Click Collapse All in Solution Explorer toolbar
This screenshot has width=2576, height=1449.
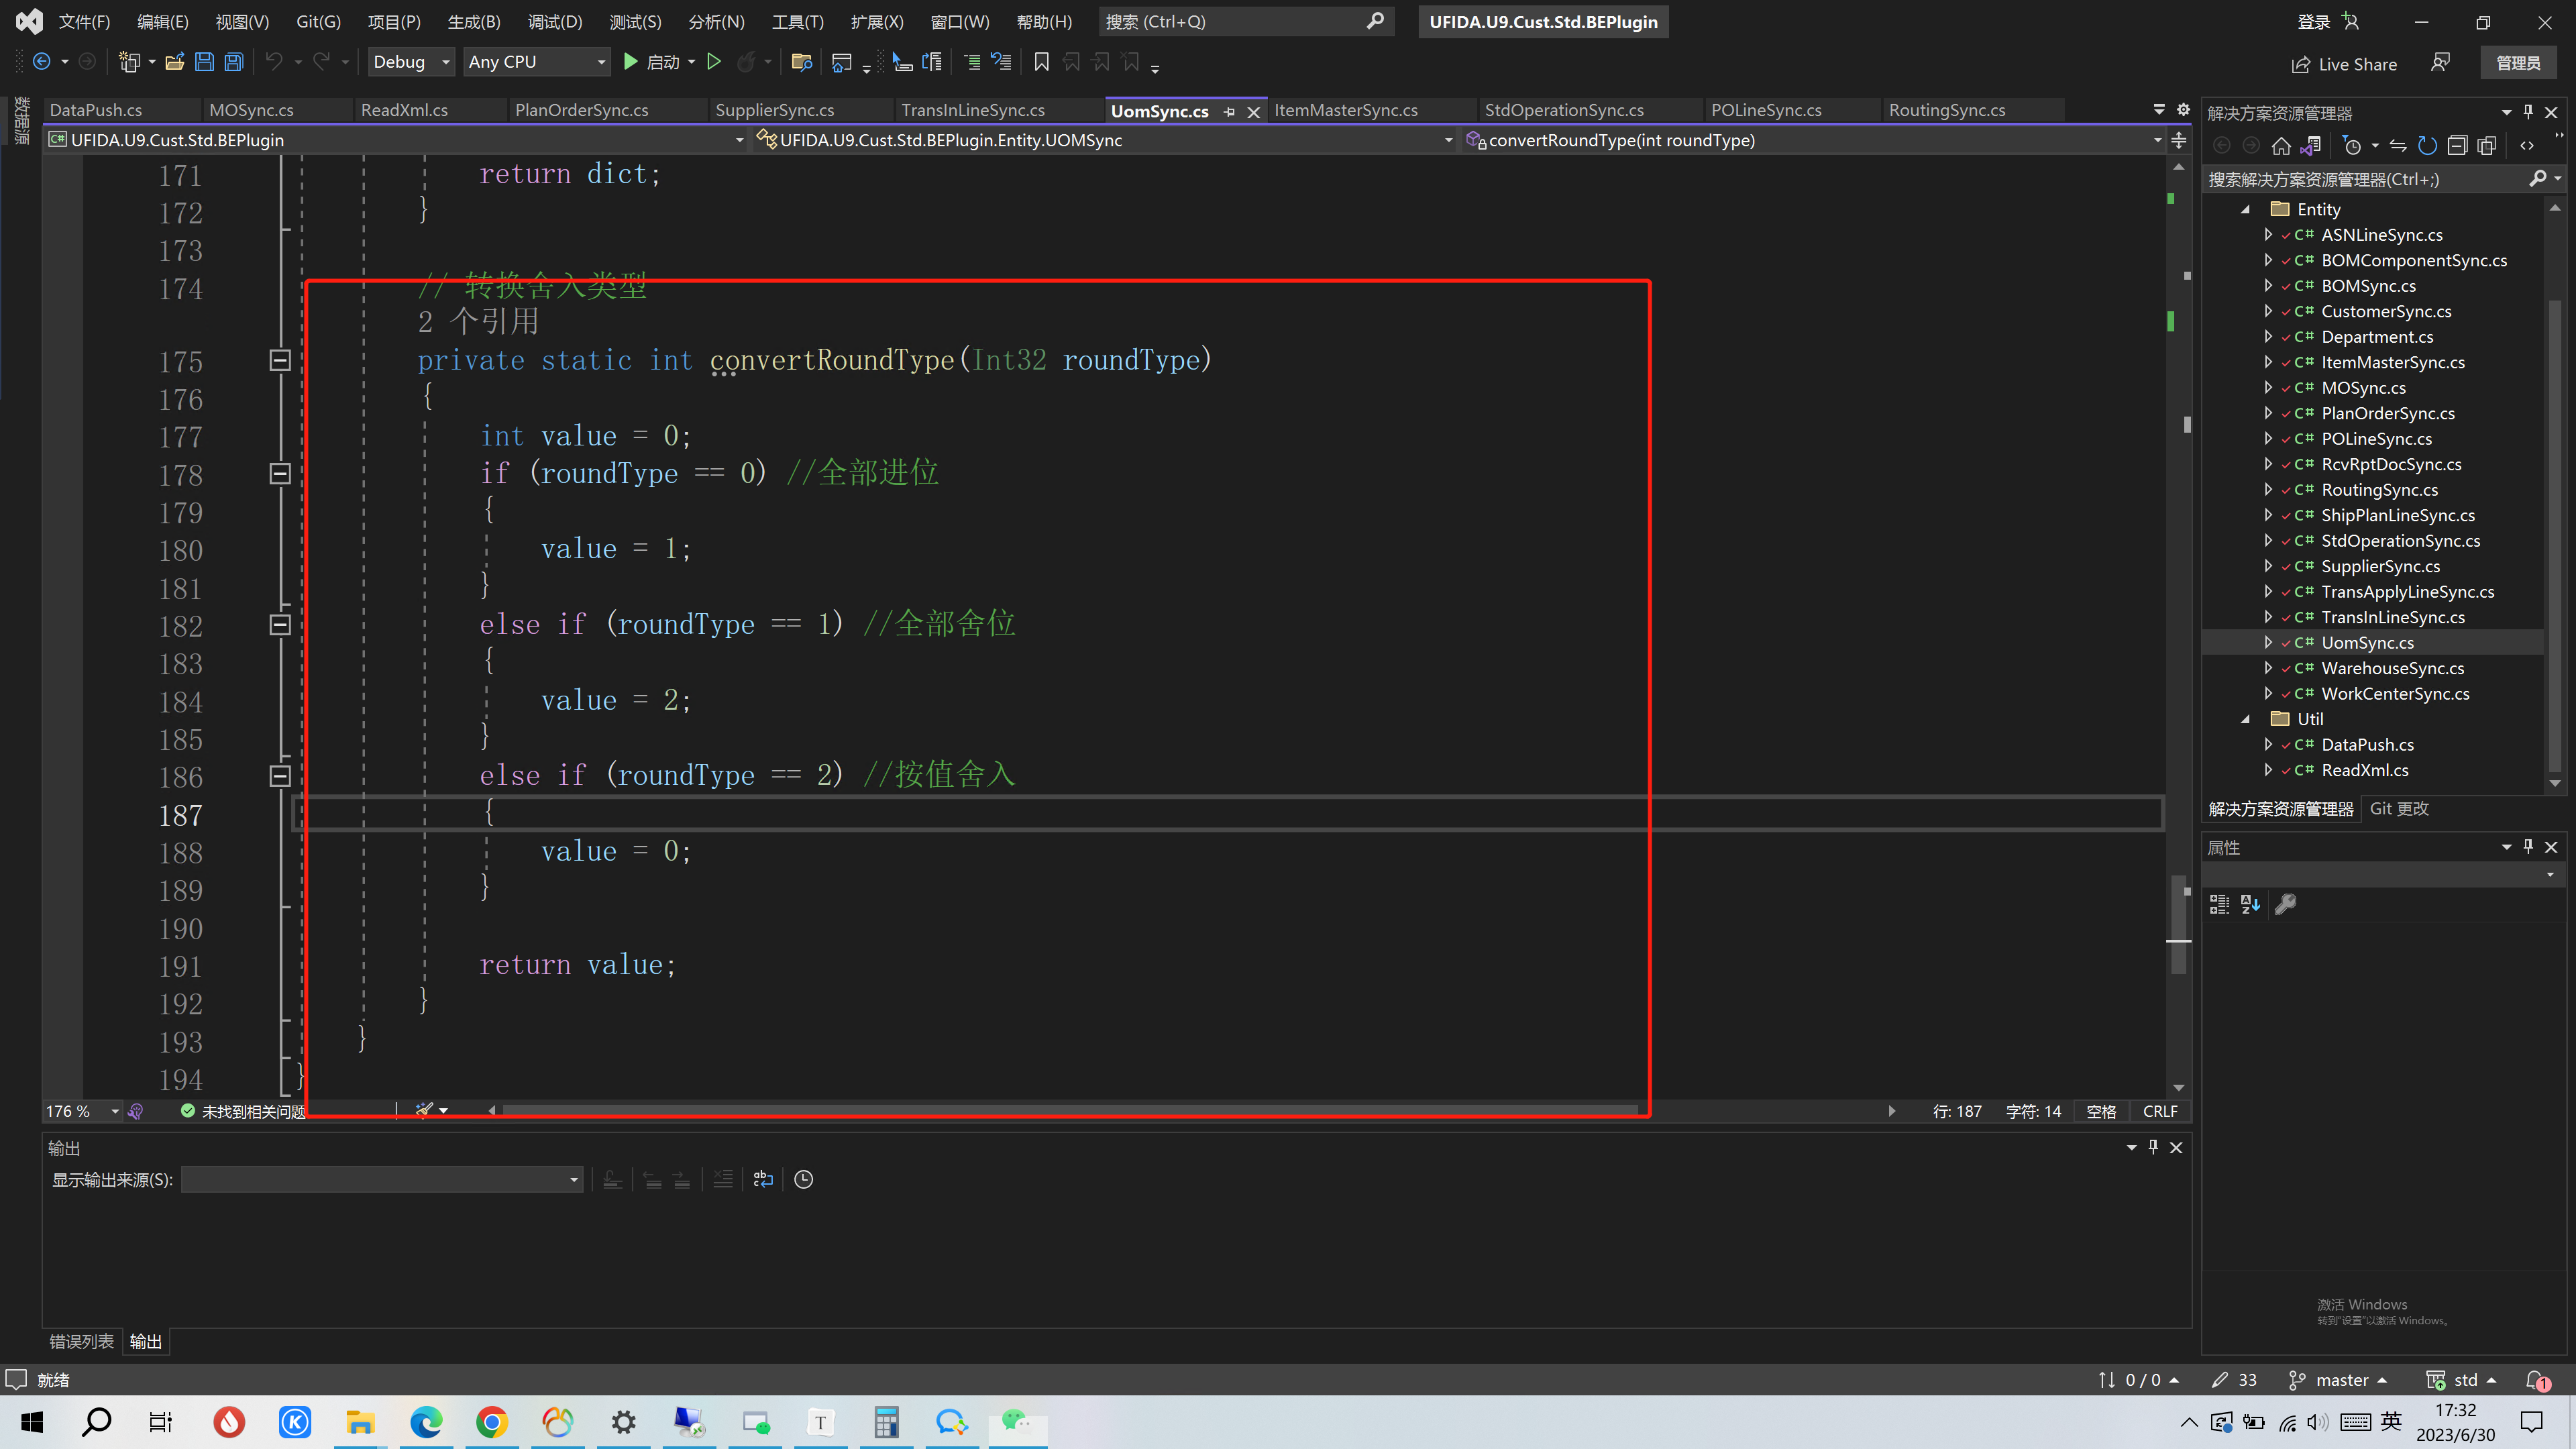(2457, 146)
